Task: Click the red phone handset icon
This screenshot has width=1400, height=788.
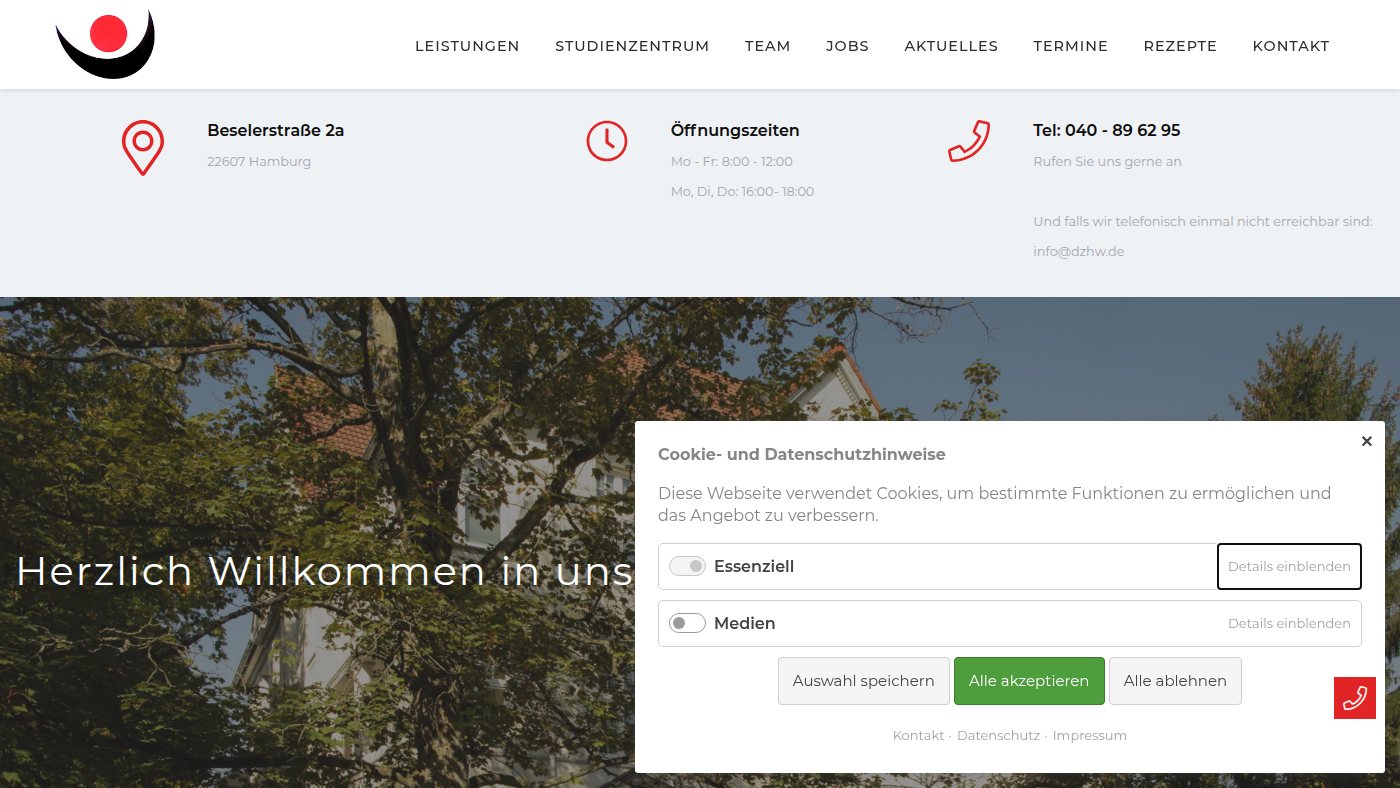Action: [x=968, y=141]
